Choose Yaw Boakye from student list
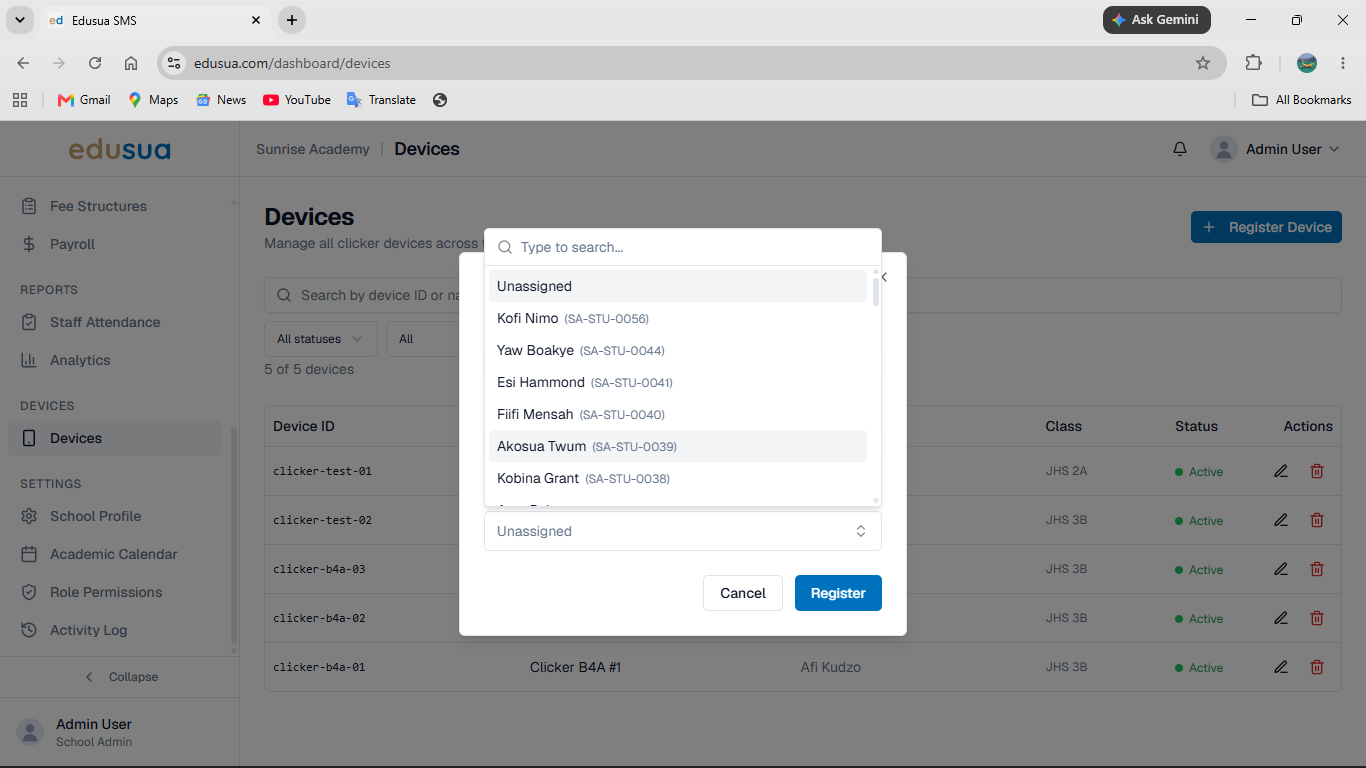The width and height of the screenshot is (1366, 768). coord(678,350)
